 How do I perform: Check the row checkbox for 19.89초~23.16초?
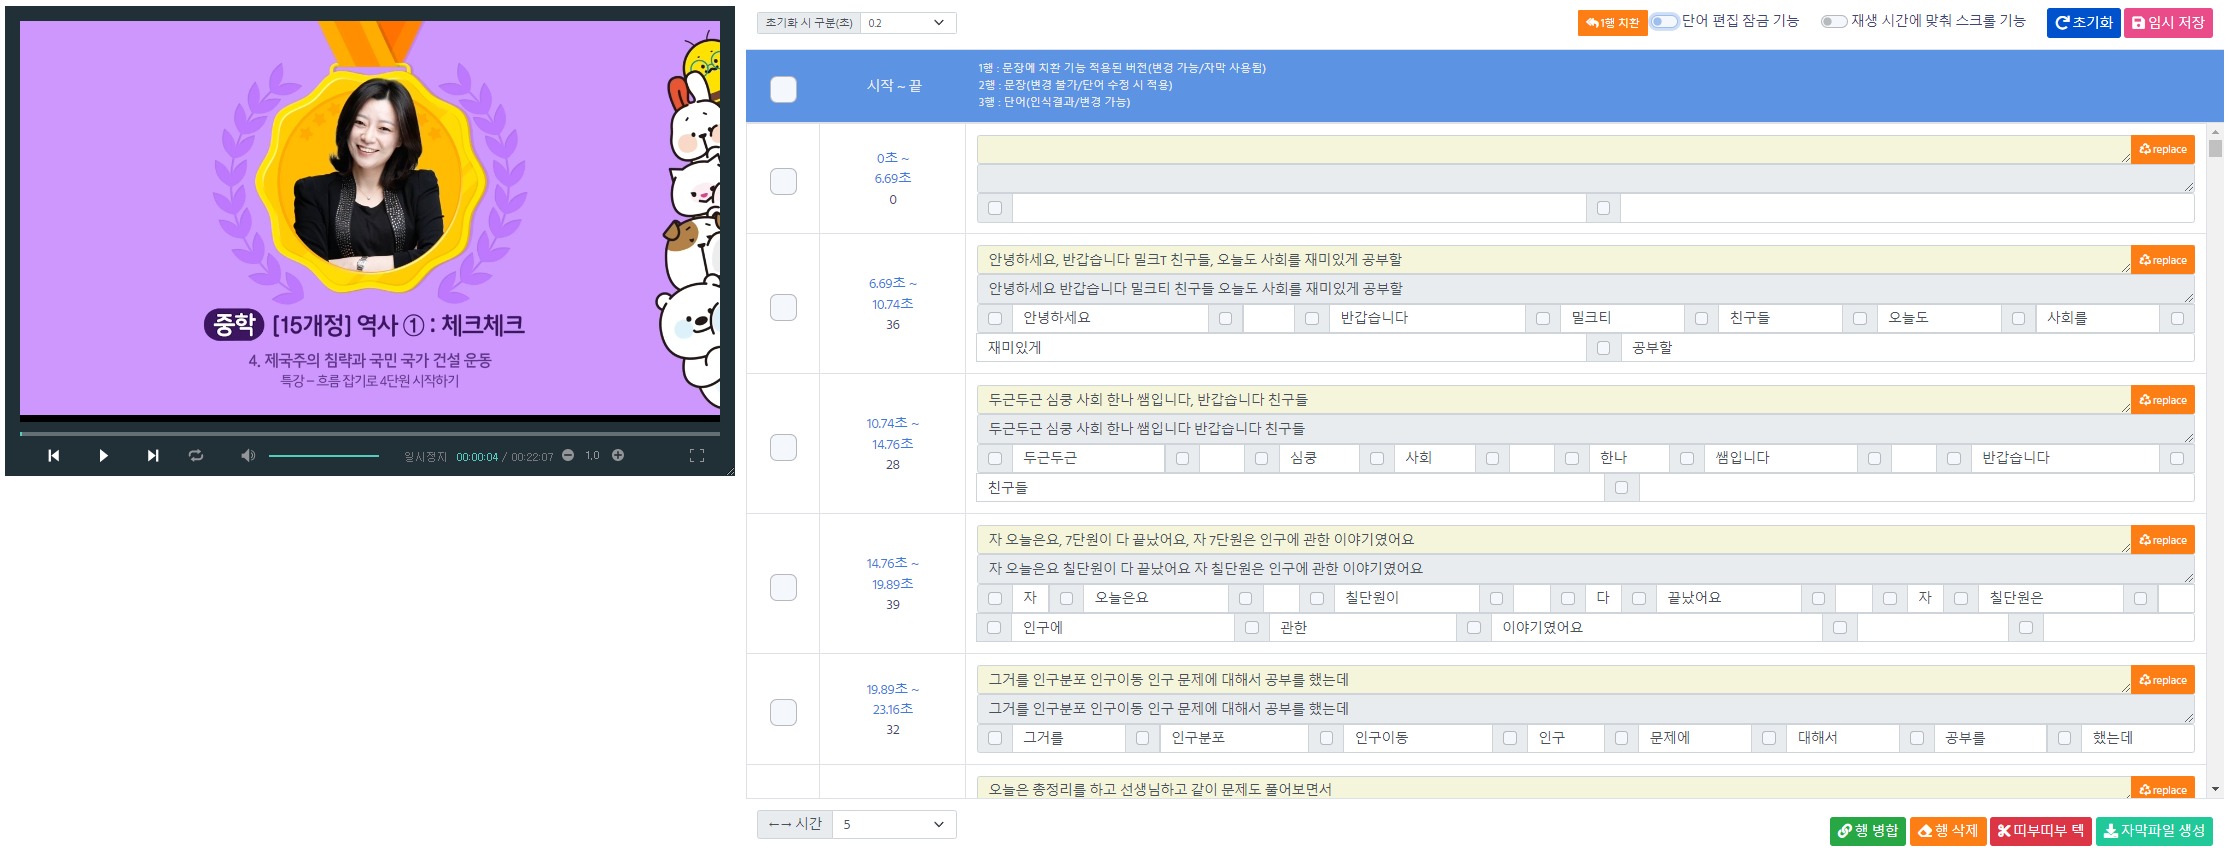pos(783,712)
